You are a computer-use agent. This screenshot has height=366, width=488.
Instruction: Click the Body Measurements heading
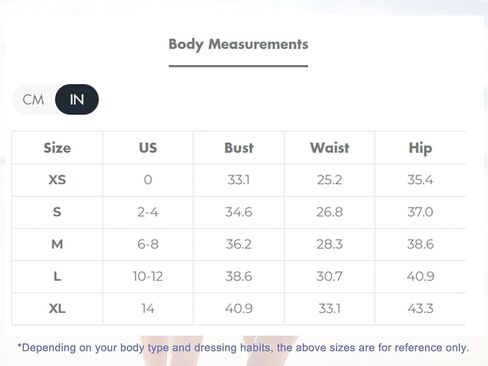point(238,44)
